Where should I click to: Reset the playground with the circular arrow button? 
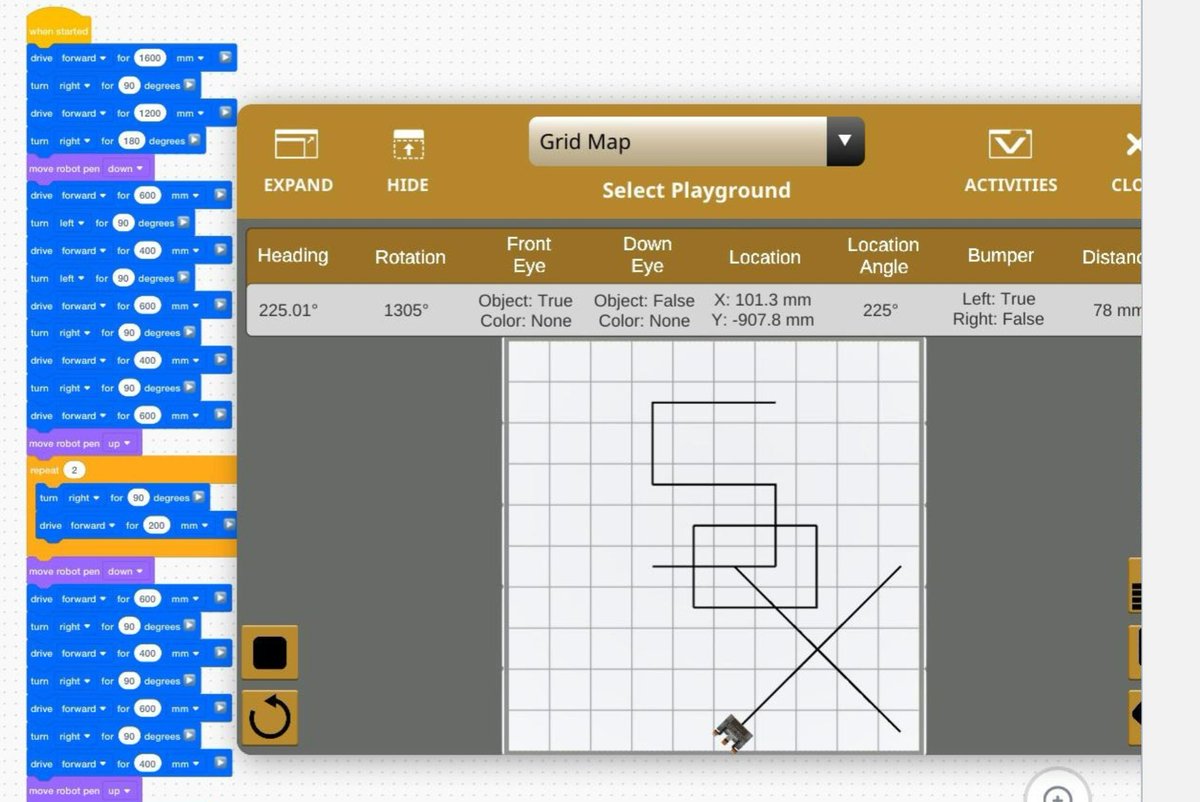(270, 717)
